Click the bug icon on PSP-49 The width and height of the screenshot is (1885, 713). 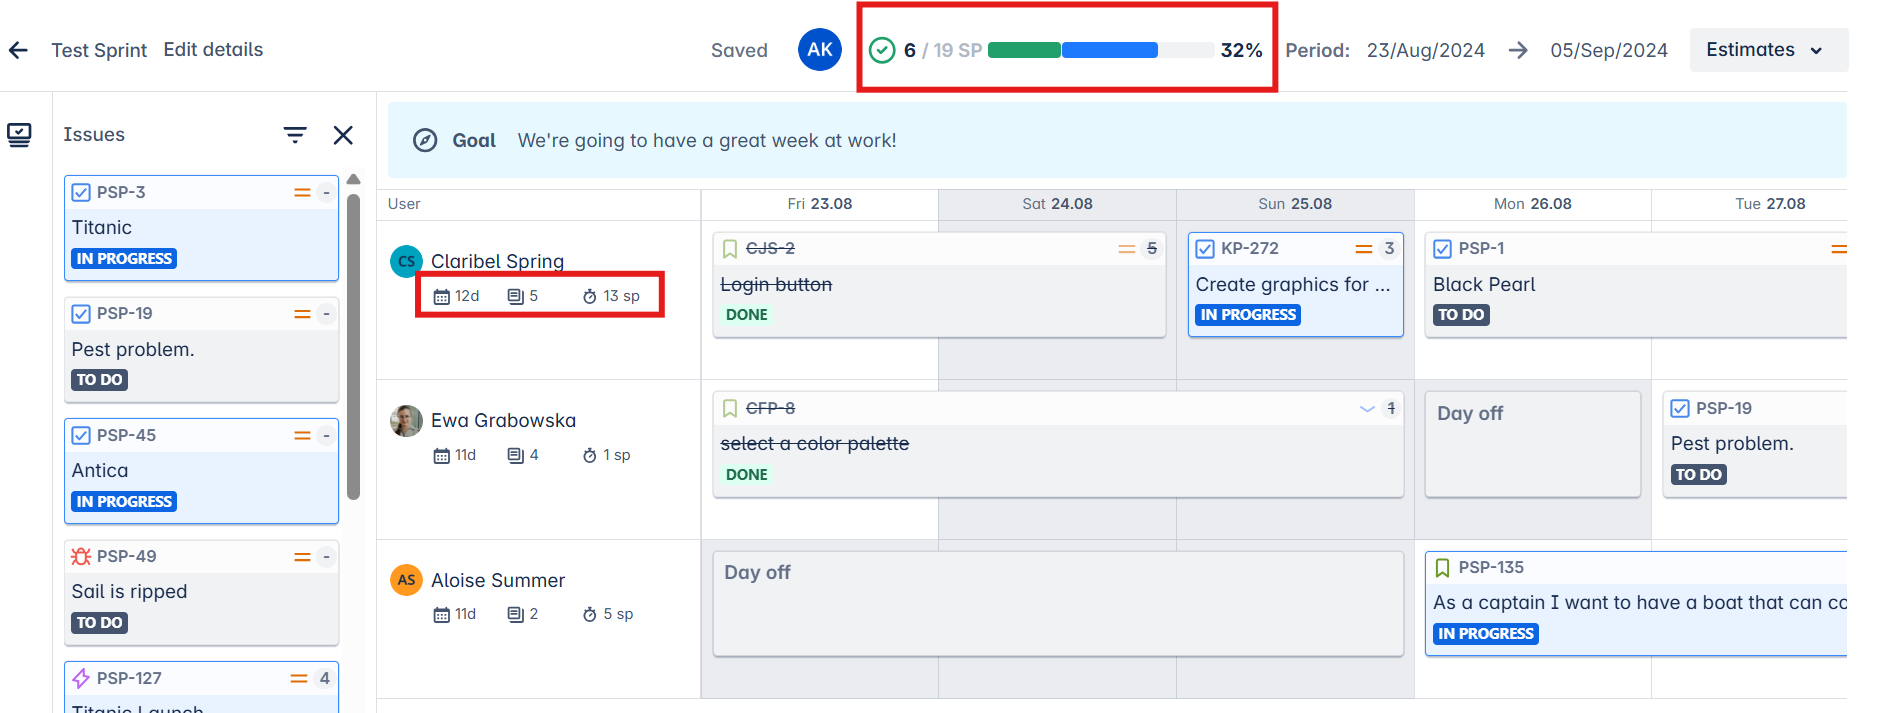click(81, 556)
